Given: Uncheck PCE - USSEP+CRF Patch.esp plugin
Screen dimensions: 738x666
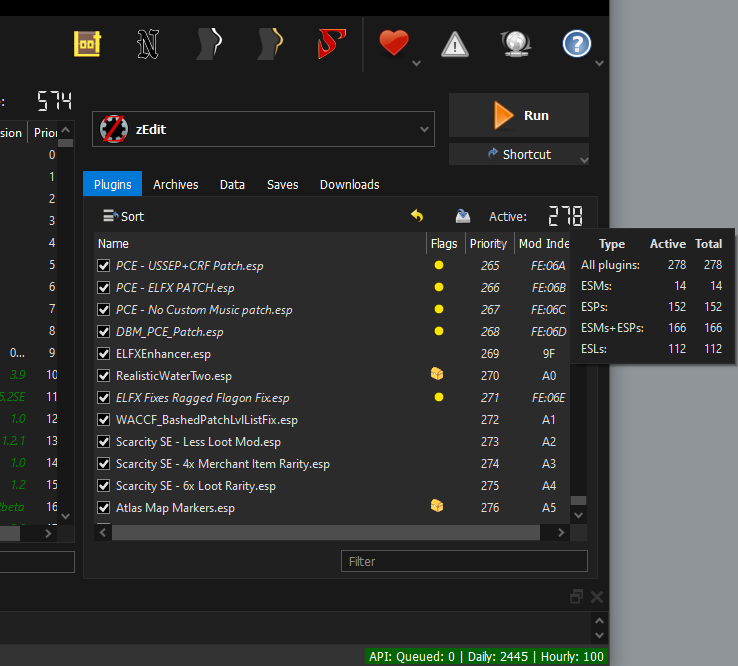Looking at the screenshot, I should (104, 265).
